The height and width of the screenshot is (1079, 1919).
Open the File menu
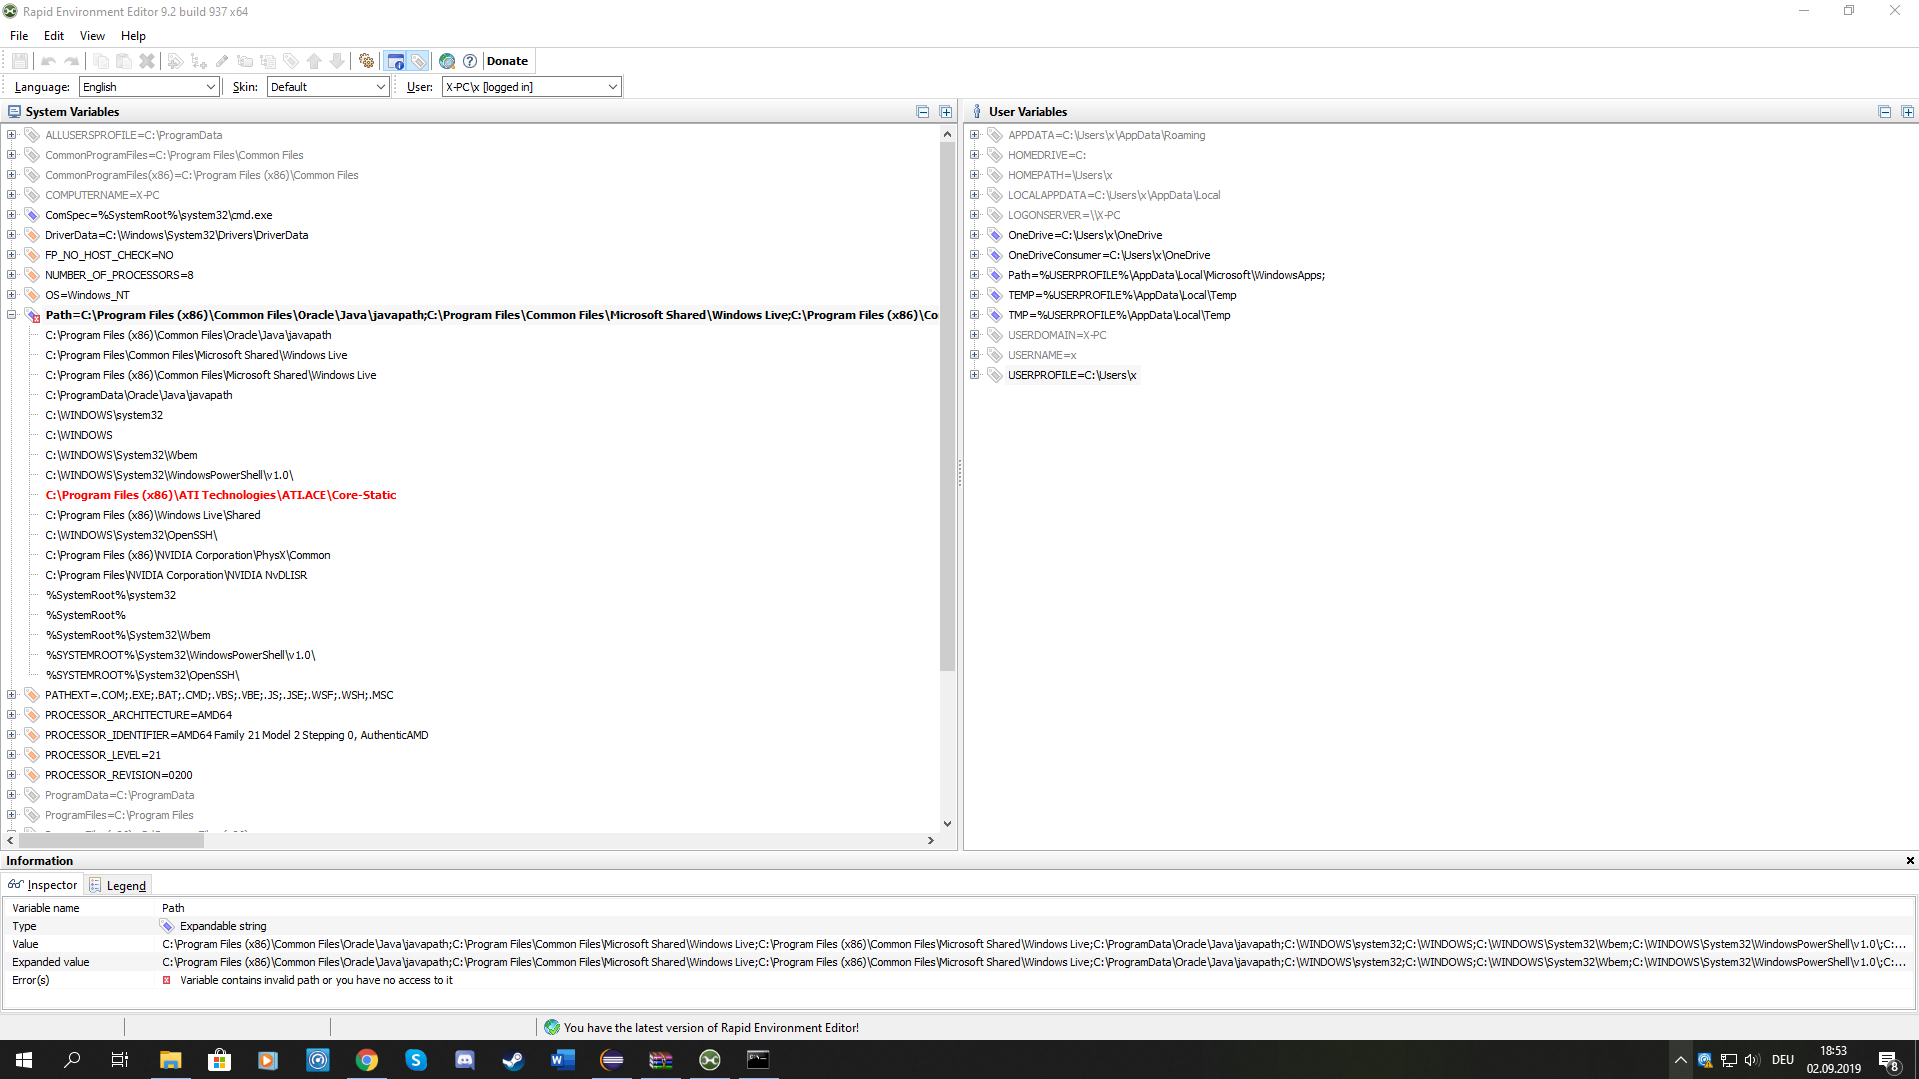point(19,36)
